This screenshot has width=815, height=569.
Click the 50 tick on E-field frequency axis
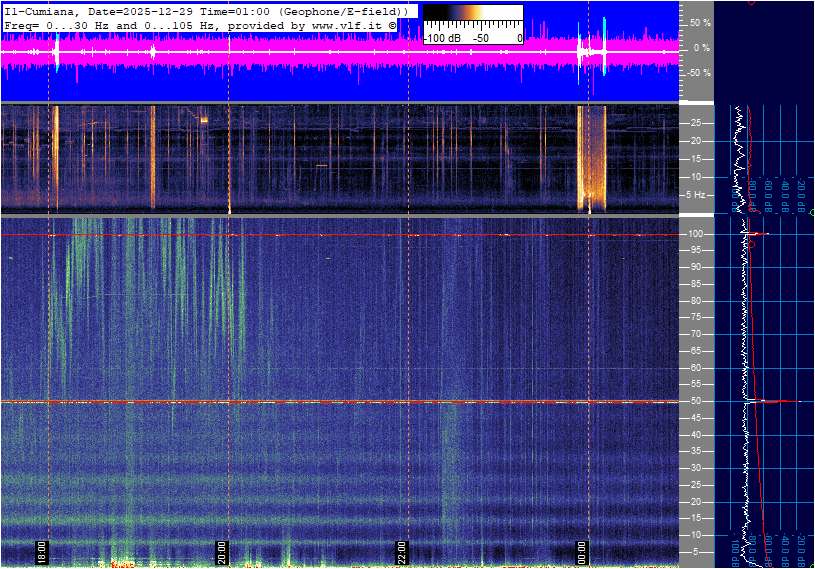point(696,401)
